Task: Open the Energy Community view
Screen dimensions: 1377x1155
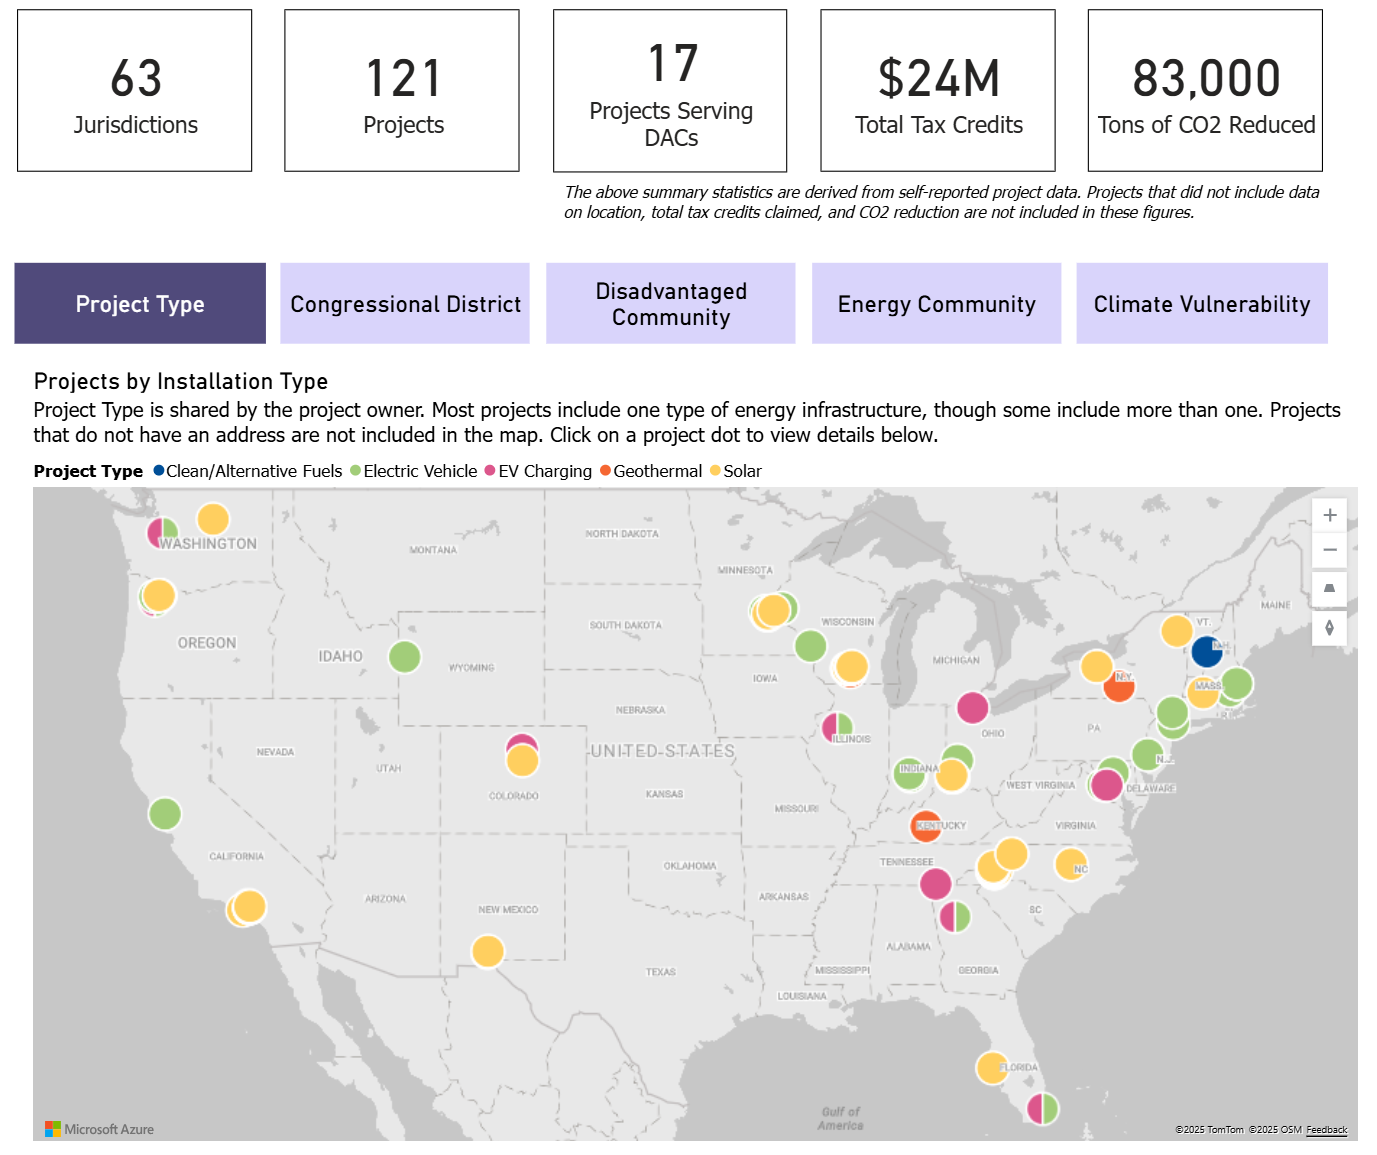Action: click(x=936, y=304)
